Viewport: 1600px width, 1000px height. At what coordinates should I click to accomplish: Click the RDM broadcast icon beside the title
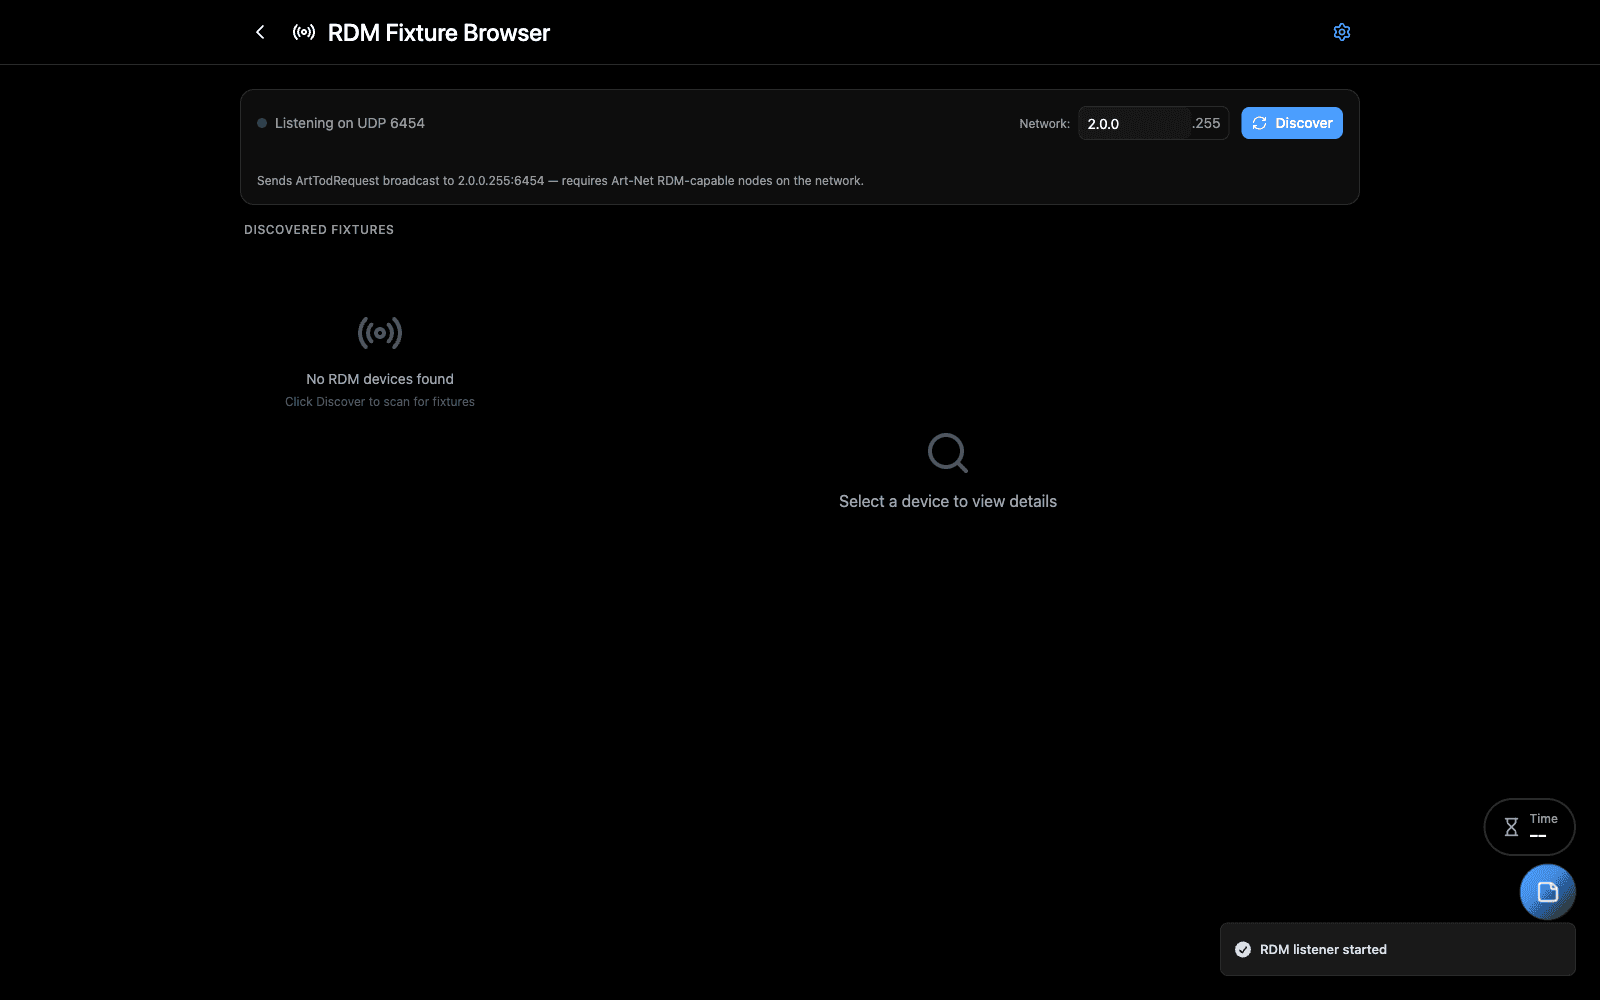point(304,32)
